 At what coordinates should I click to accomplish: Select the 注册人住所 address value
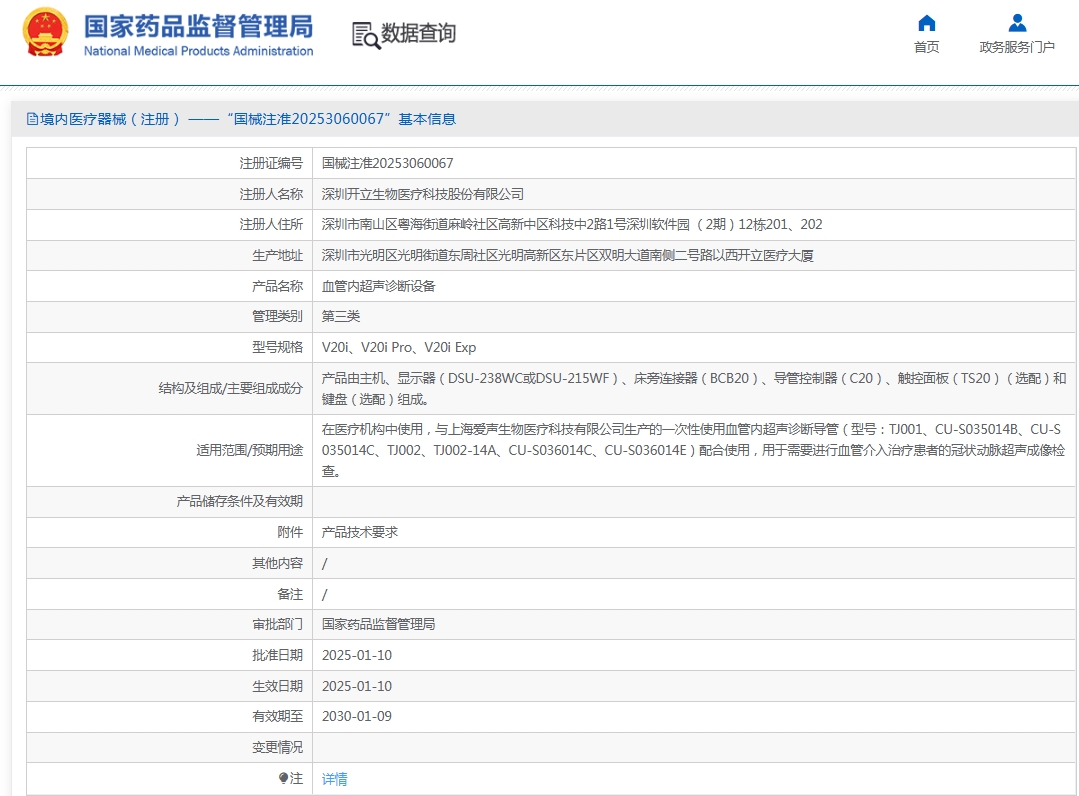572,224
